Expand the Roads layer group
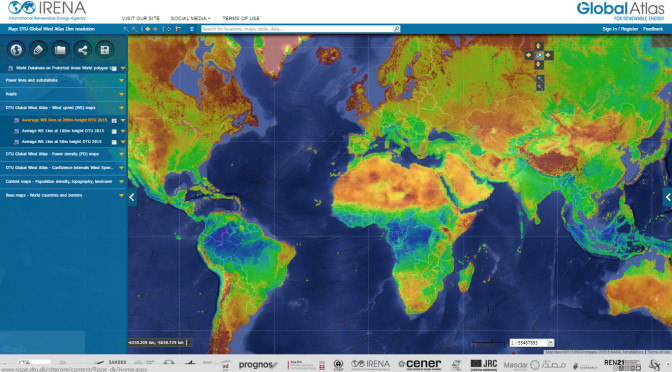 (x=121, y=94)
